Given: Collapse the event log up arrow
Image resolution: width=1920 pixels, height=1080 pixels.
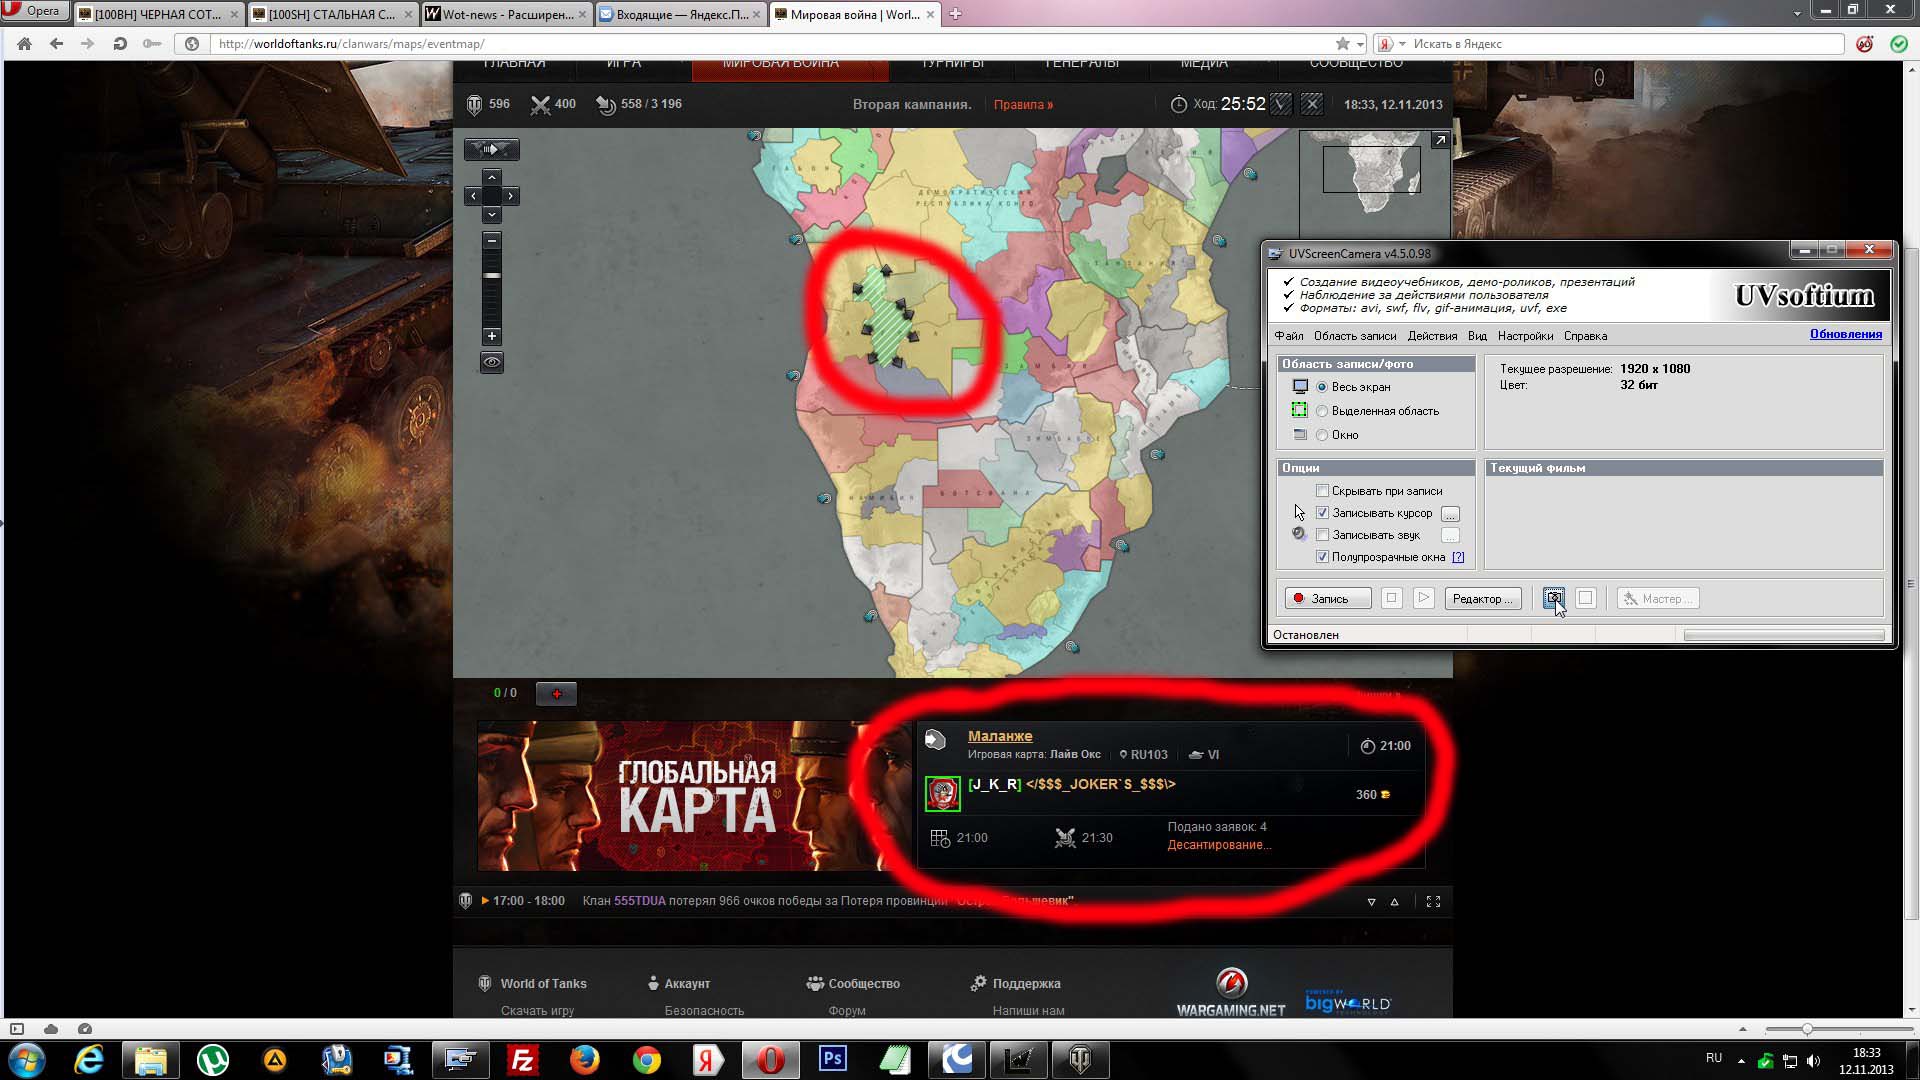Looking at the screenshot, I should (x=1394, y=902).
